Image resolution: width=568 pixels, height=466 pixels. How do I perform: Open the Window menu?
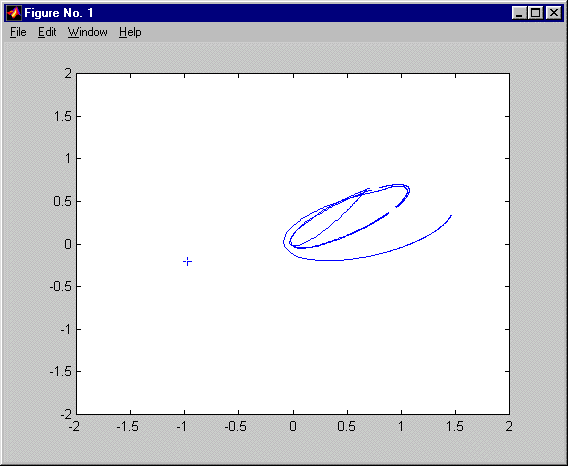(x=88, y=32)
